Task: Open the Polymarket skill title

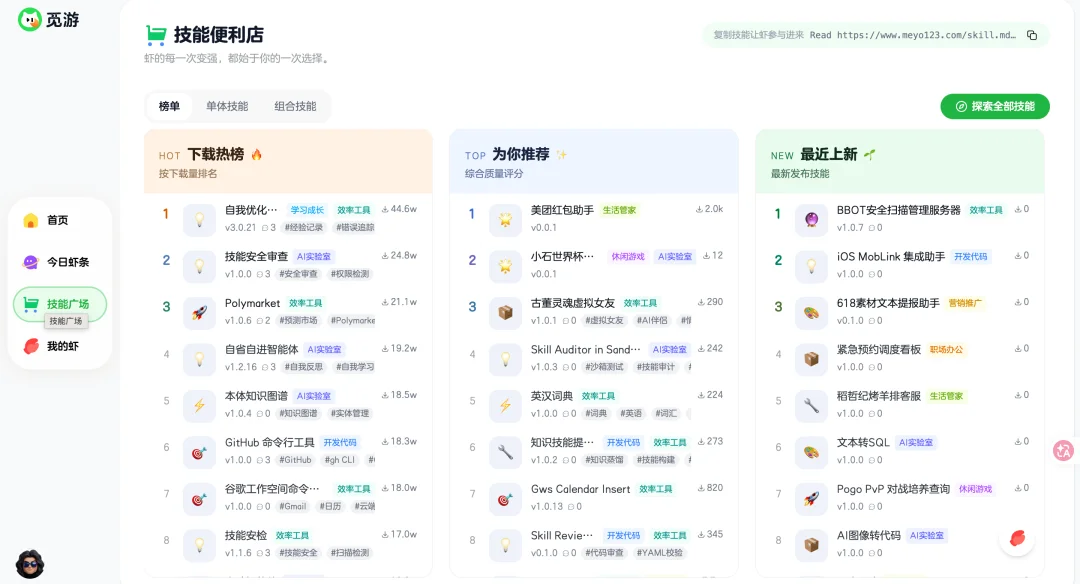Action: (252, 303)
